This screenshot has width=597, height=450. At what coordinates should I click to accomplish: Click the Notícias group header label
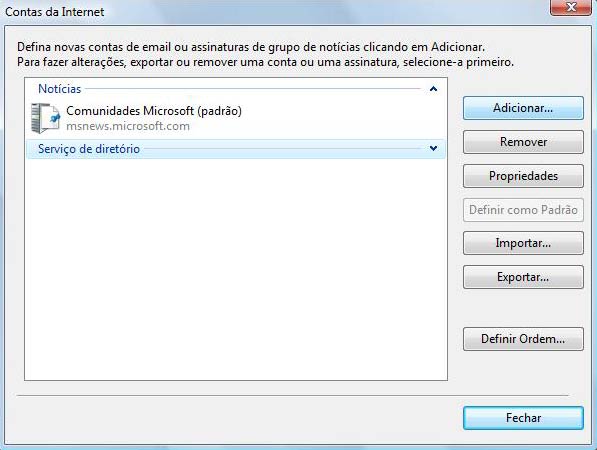pos(60,89)
